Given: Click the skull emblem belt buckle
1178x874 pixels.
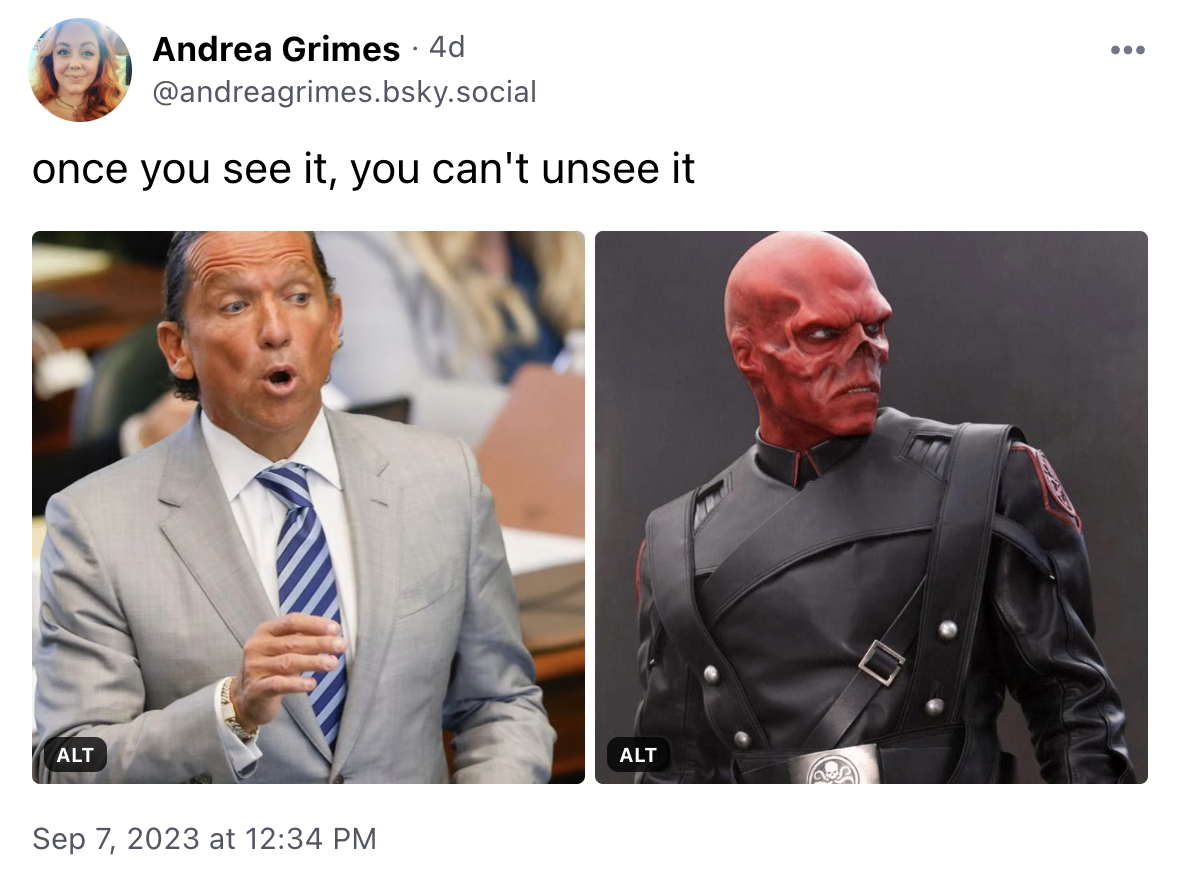Looking at the screenshot, I should pos(832,769).
